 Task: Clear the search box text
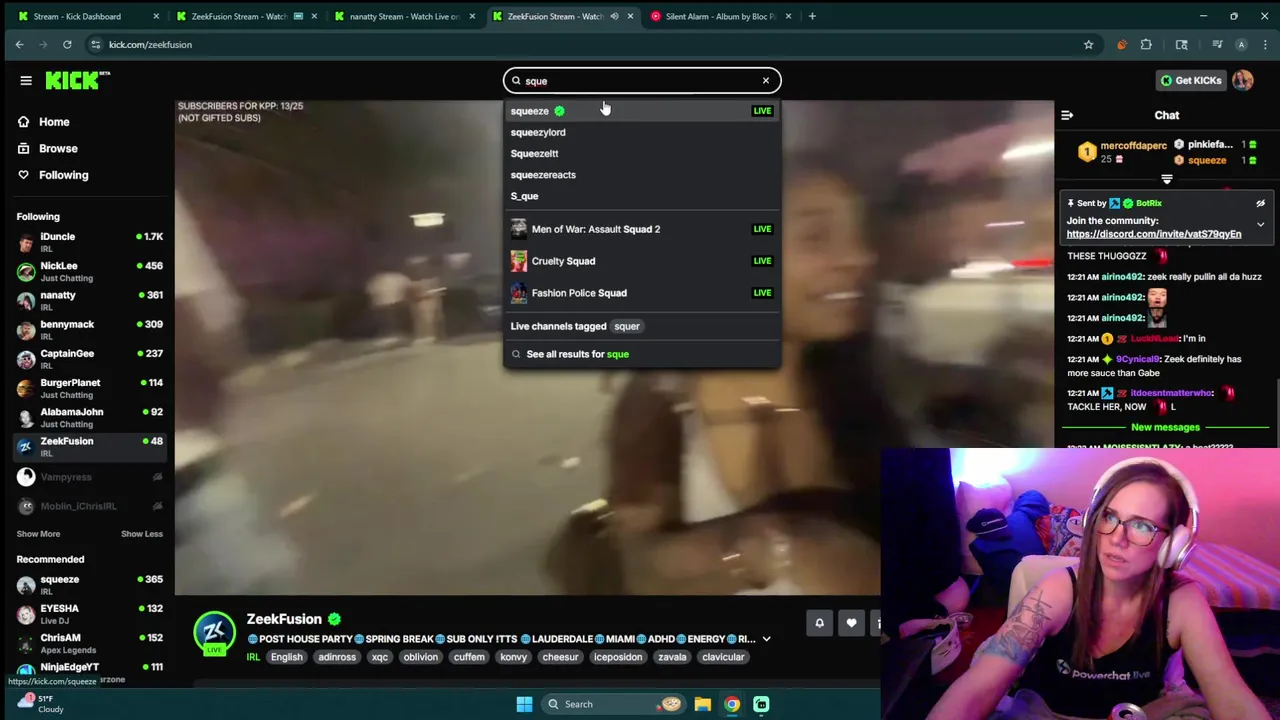pos(766,81)
